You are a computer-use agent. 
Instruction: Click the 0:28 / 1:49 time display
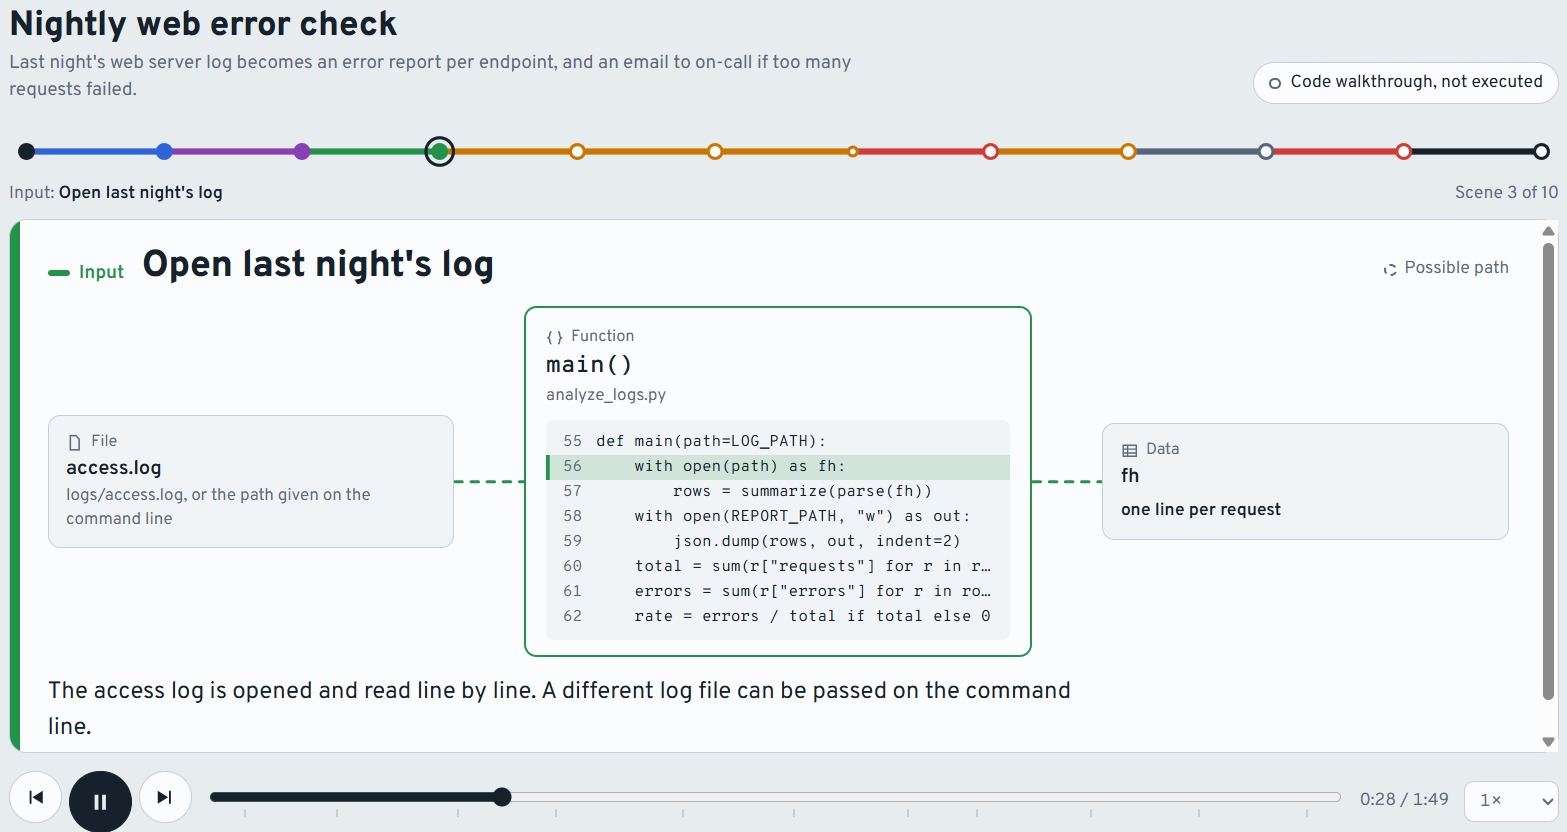point(1404,799)
